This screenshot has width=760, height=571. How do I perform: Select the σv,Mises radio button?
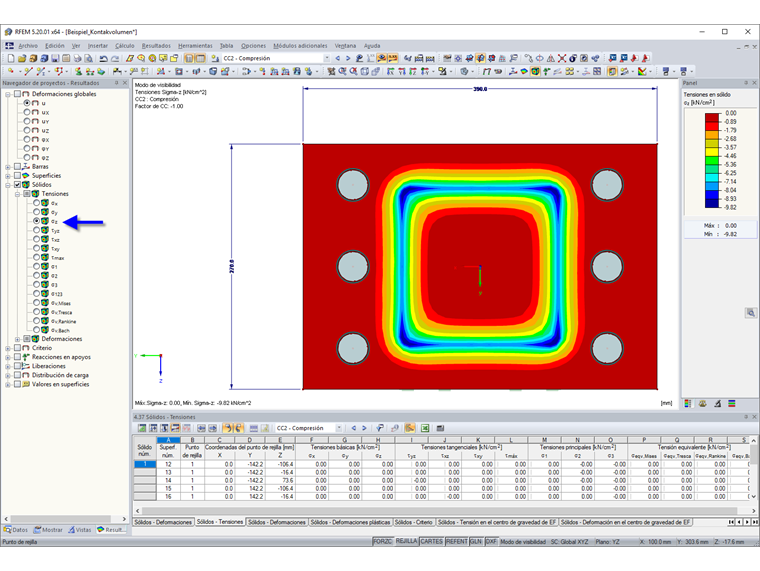36,302
